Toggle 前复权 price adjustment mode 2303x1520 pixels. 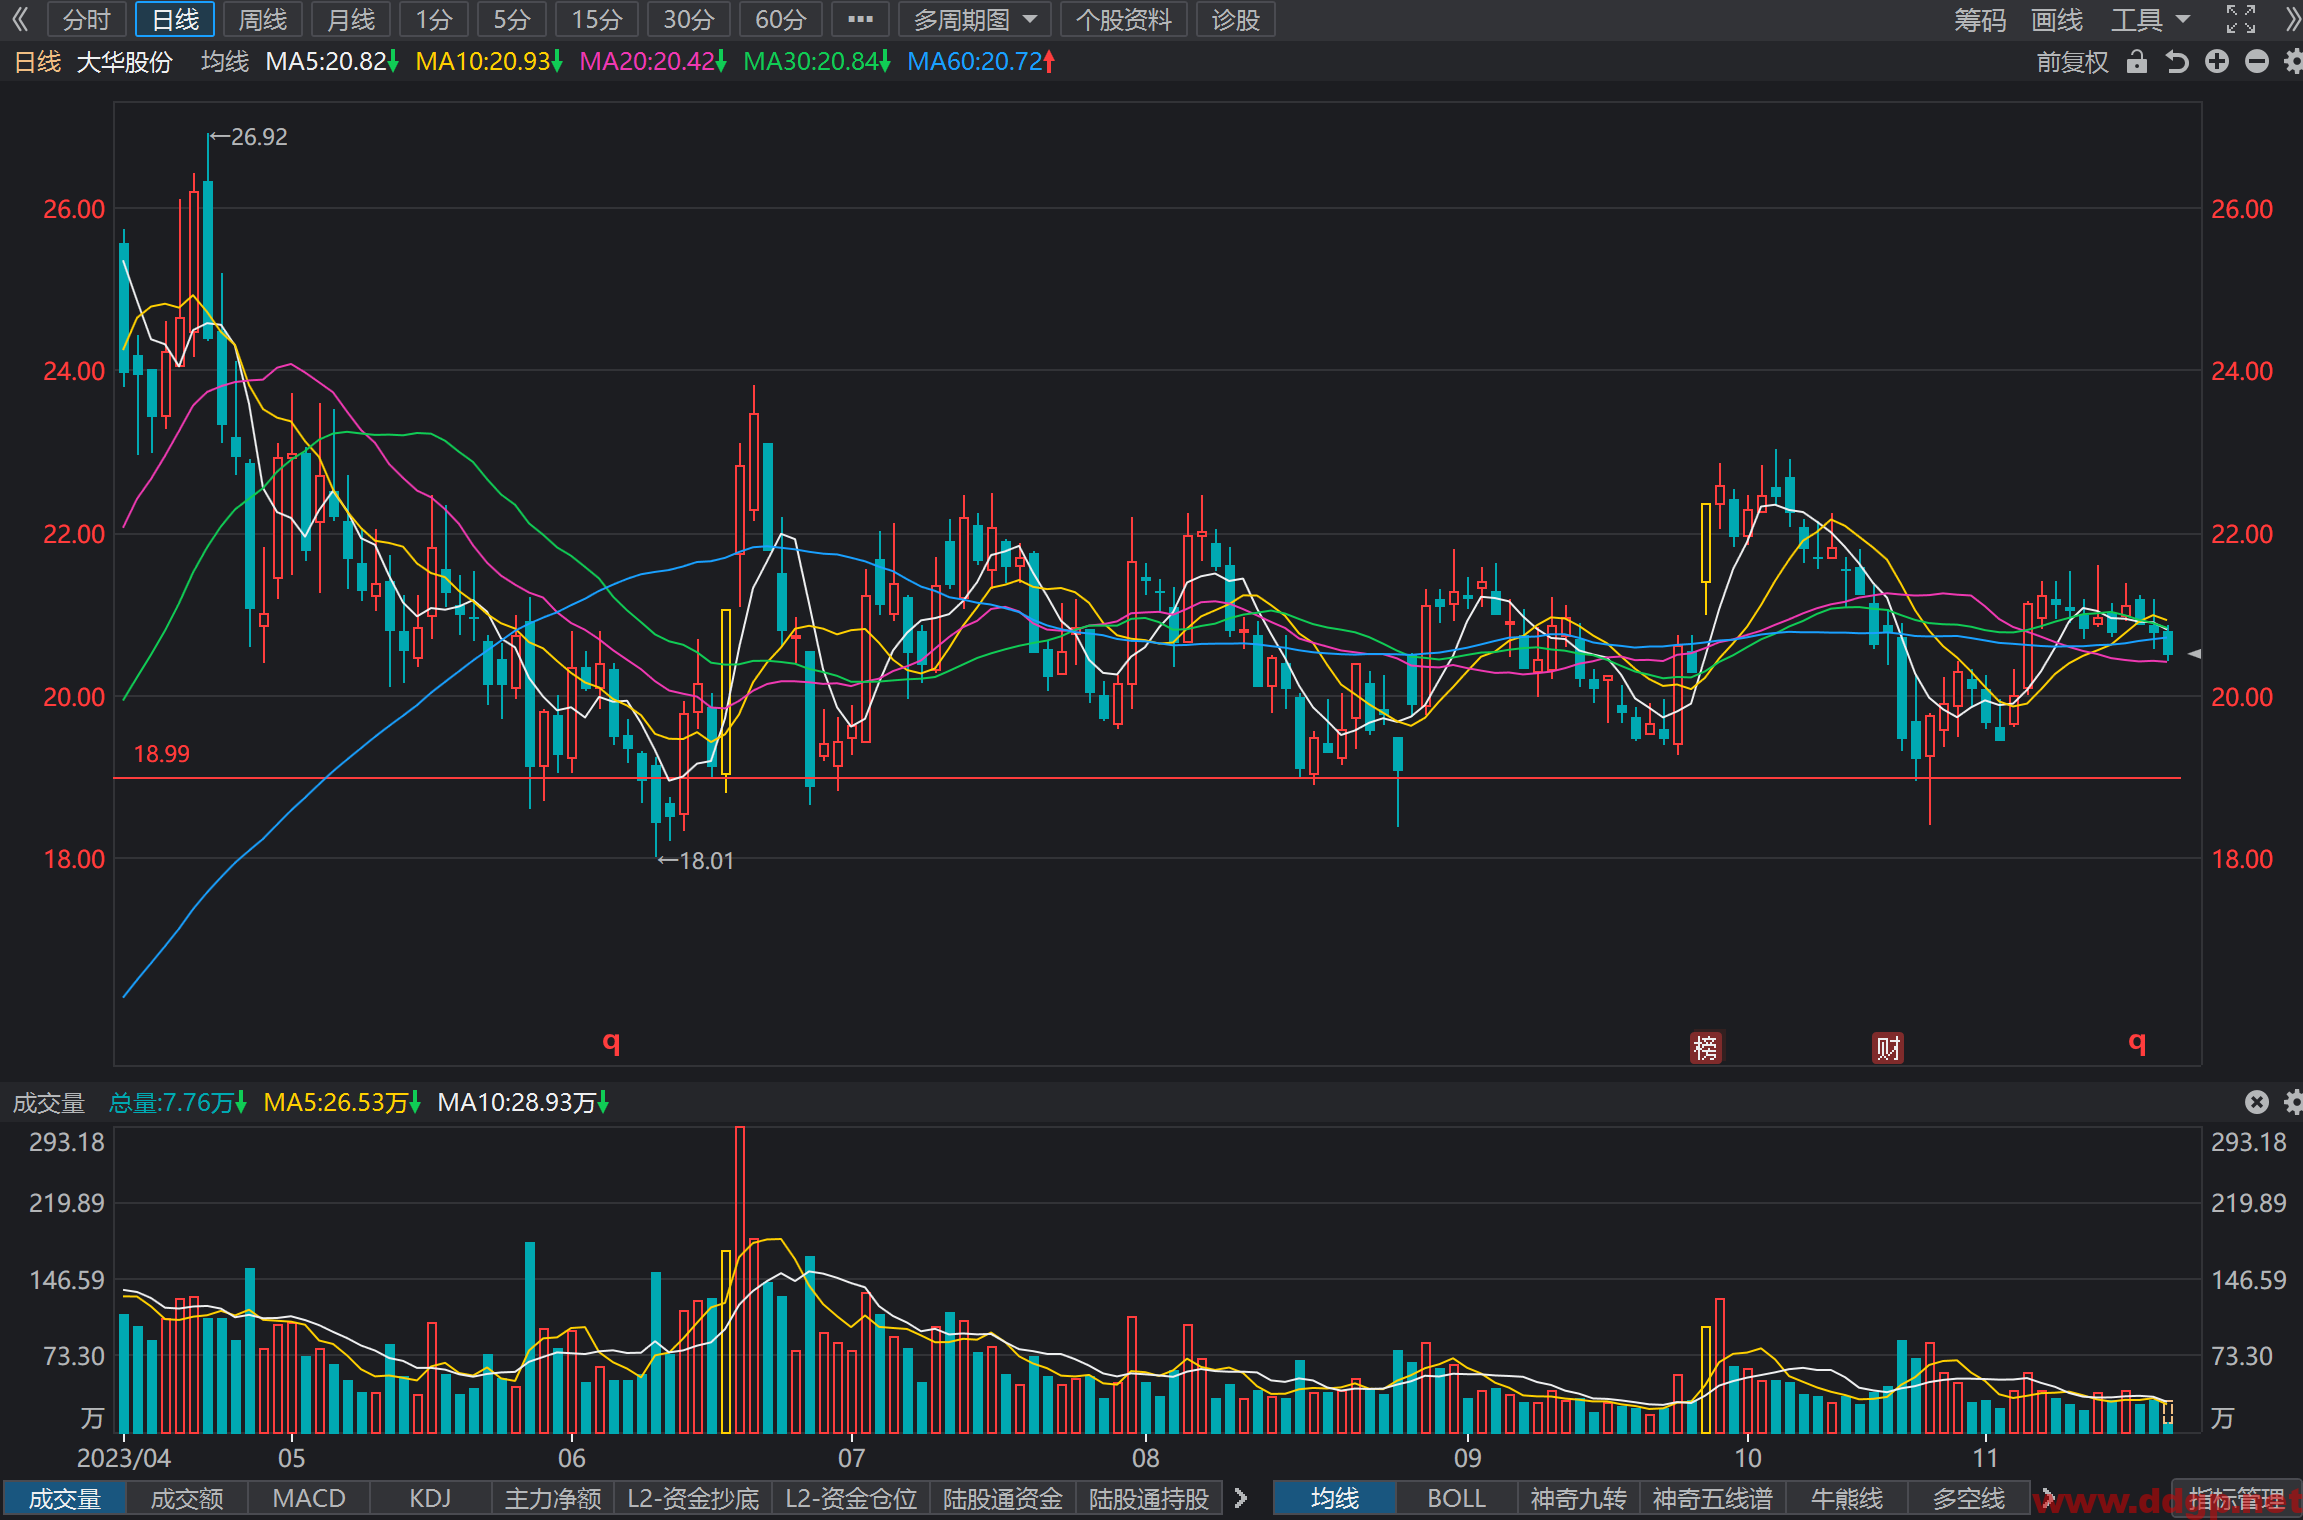(2072, 62)
